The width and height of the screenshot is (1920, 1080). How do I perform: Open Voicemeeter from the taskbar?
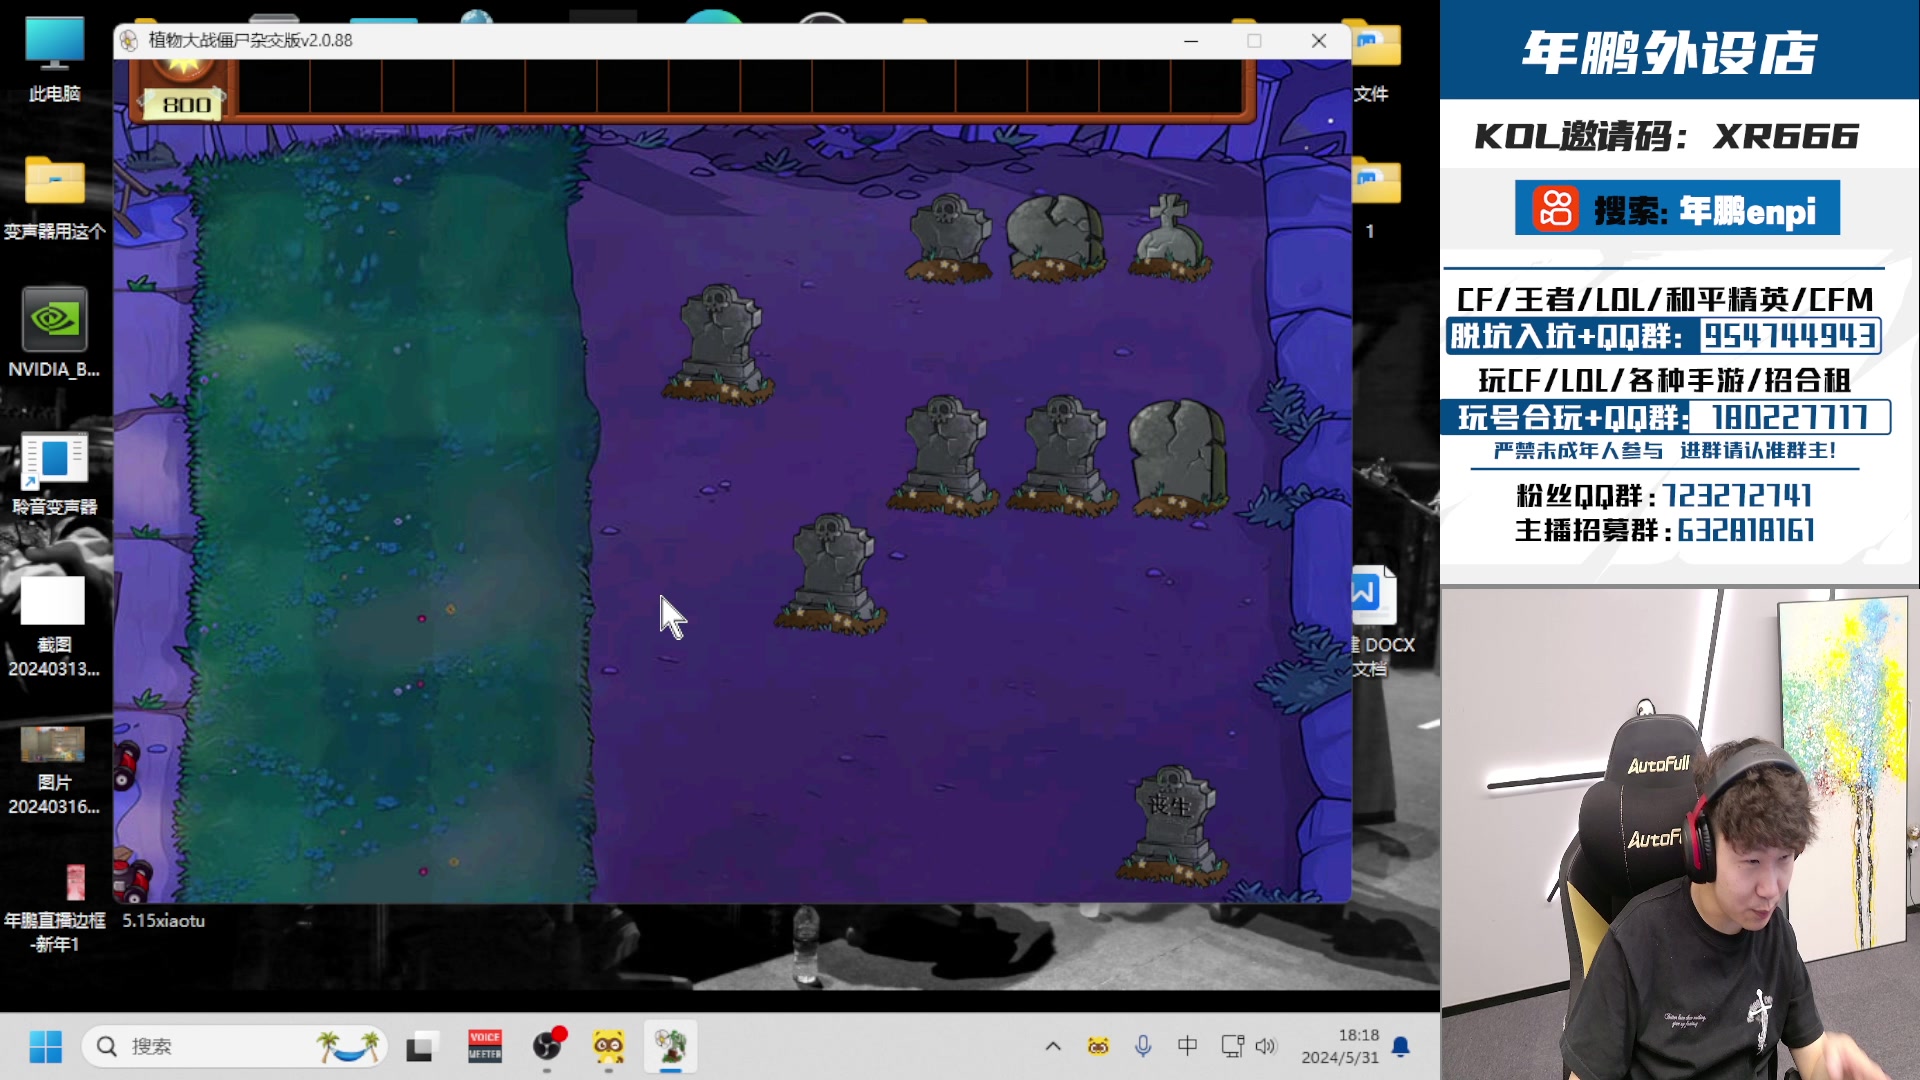tap(485, 1046)
